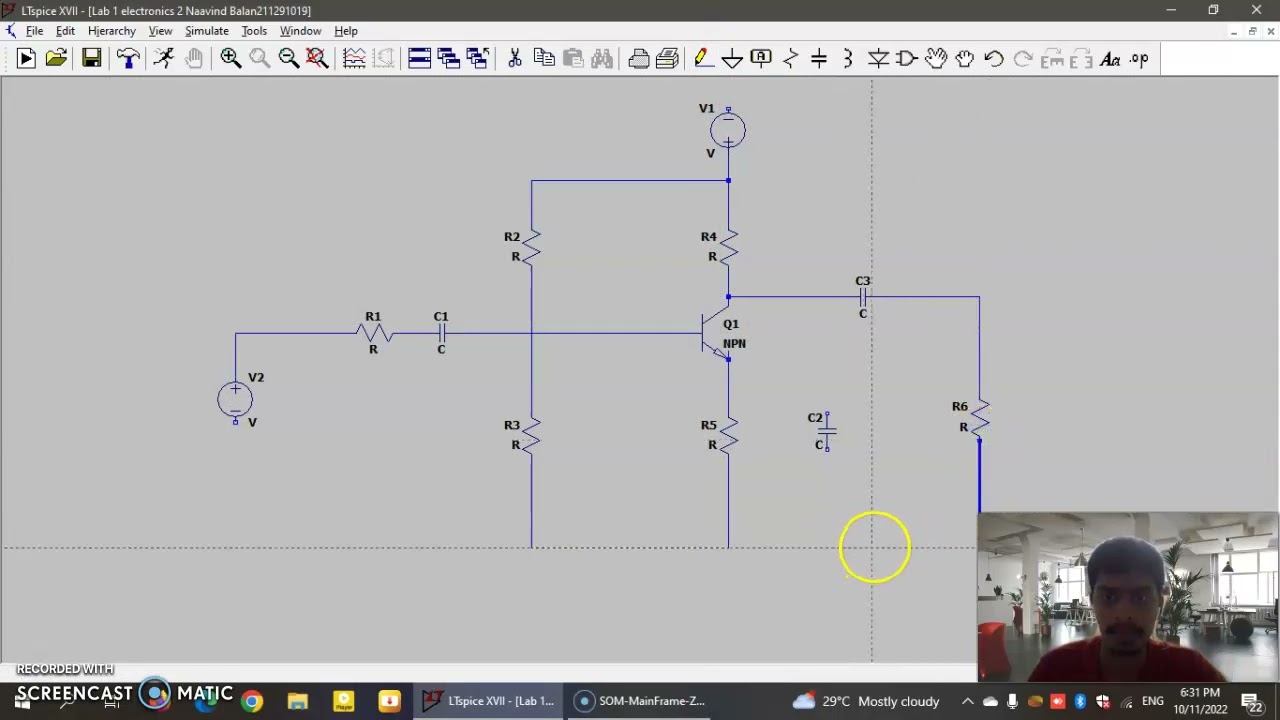Click the Close All Windows toolbar icon
1280x720 pixels.
tap(478, 59)
